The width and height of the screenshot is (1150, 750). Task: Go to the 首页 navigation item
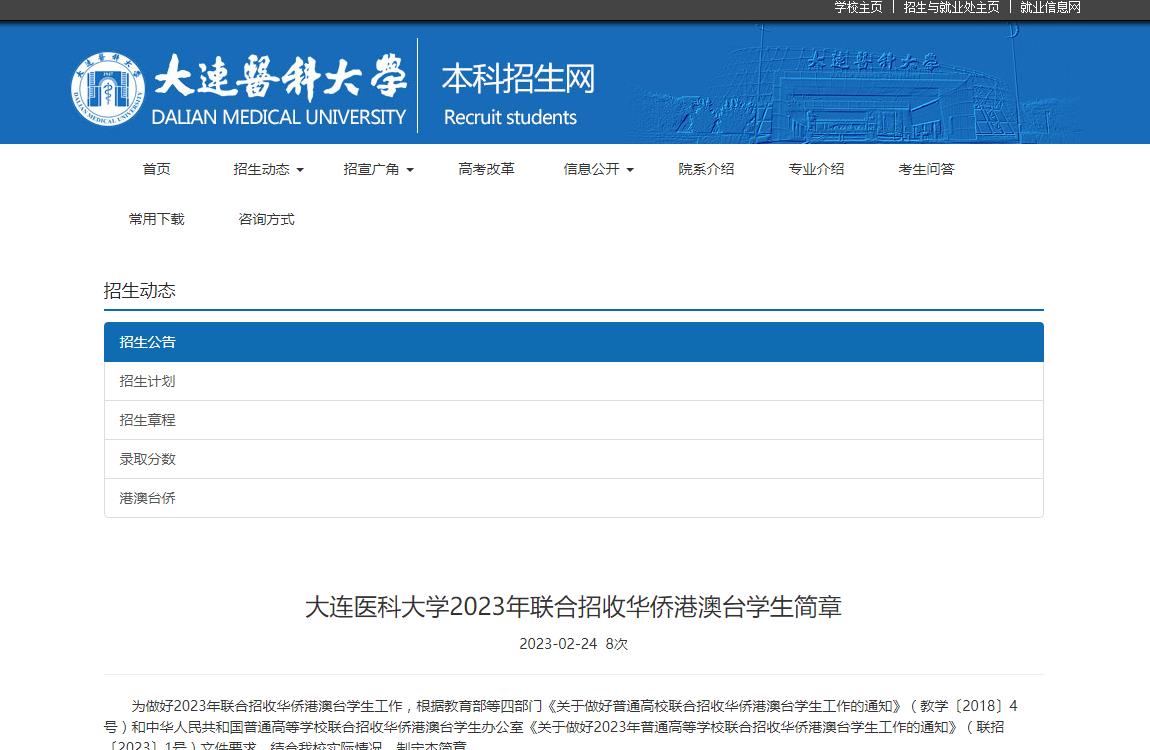[156, 169]
